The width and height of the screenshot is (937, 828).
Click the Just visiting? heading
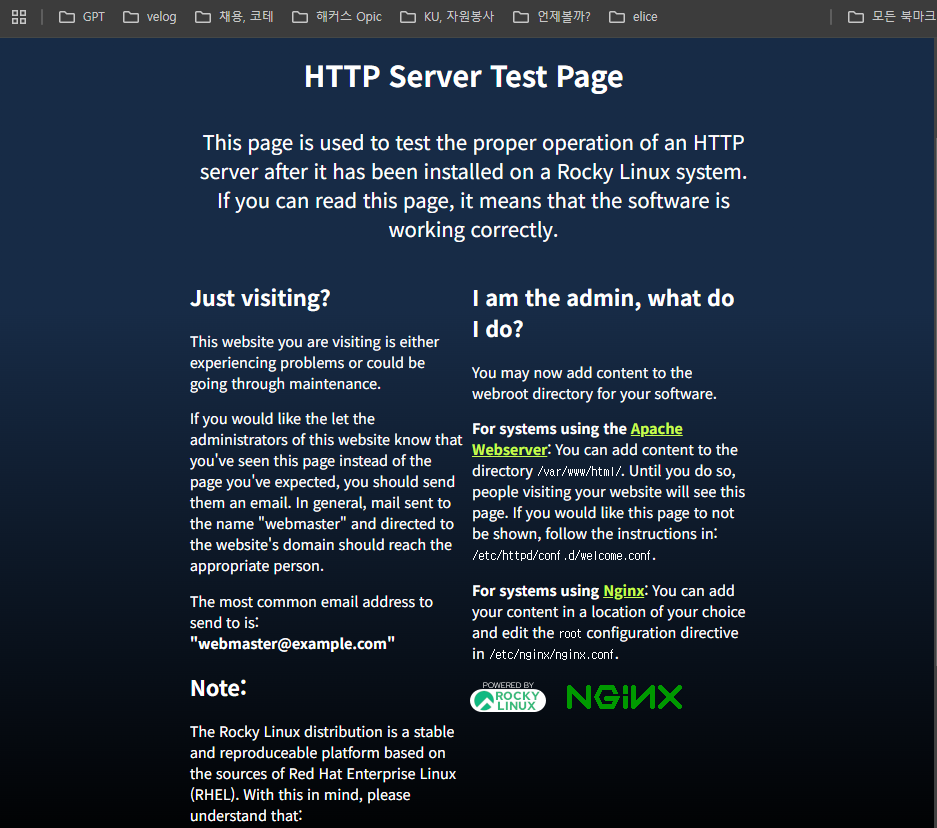coord(260,298)
